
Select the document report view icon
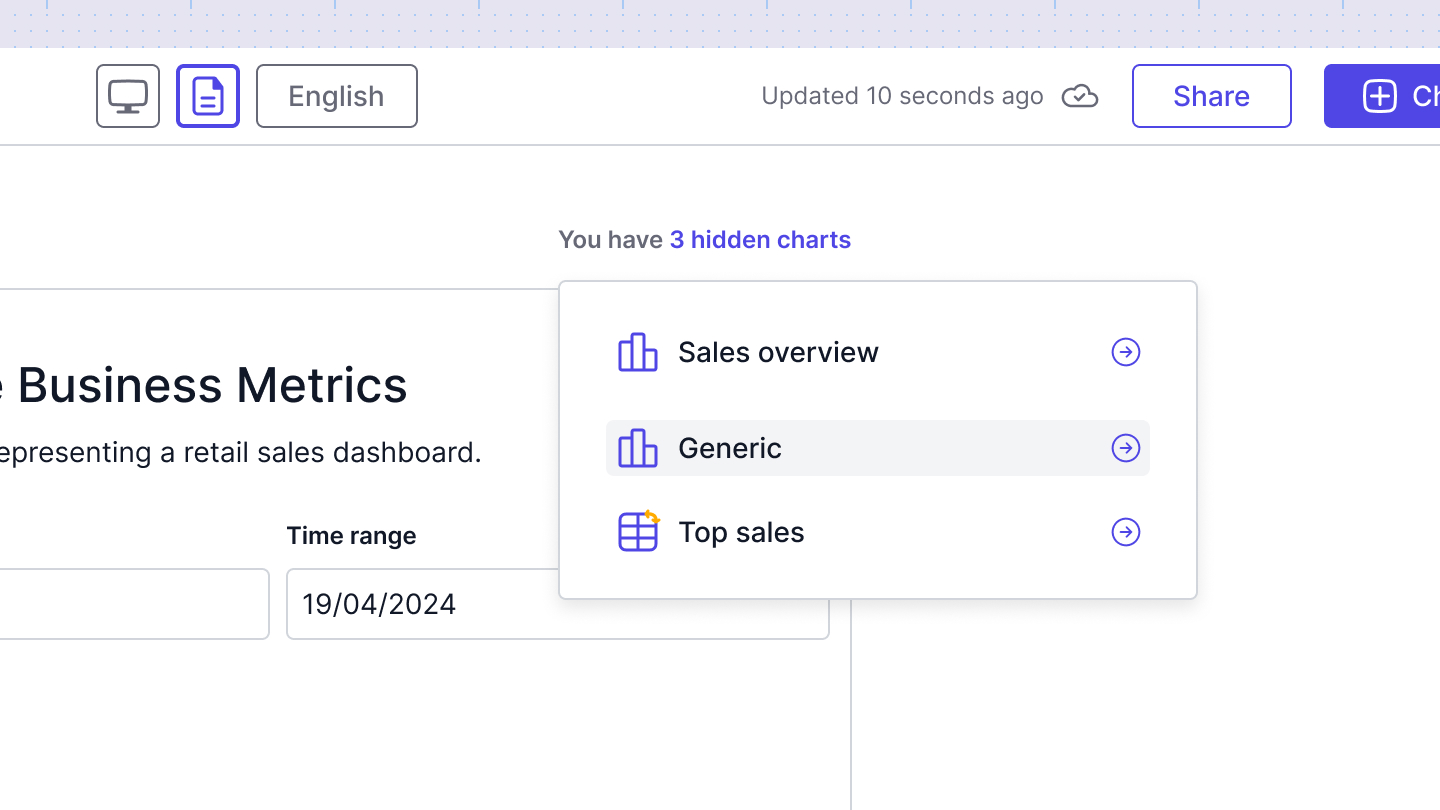click(208, 96)
